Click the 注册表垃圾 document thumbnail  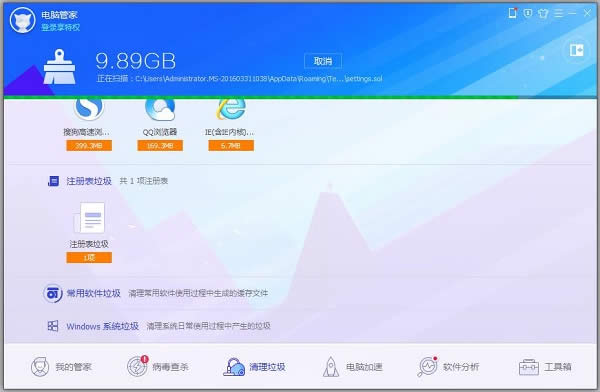(89, 218)
